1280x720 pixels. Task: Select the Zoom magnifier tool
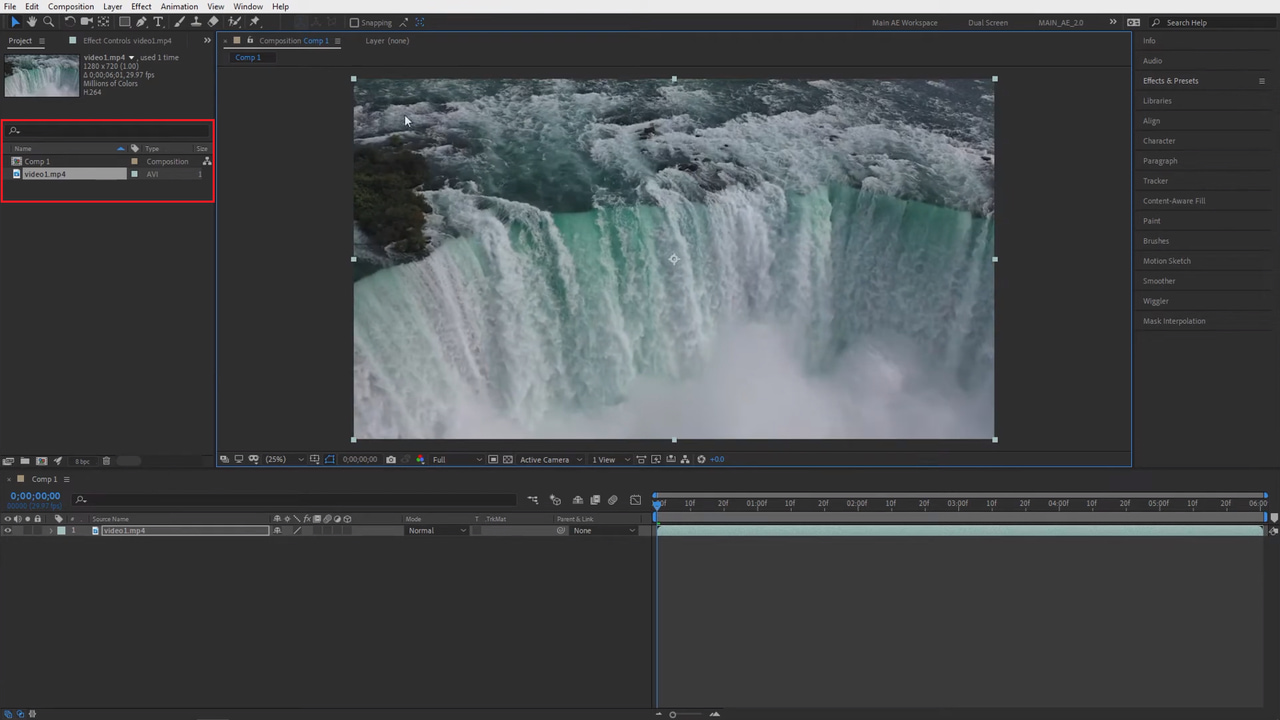[49, 22]
